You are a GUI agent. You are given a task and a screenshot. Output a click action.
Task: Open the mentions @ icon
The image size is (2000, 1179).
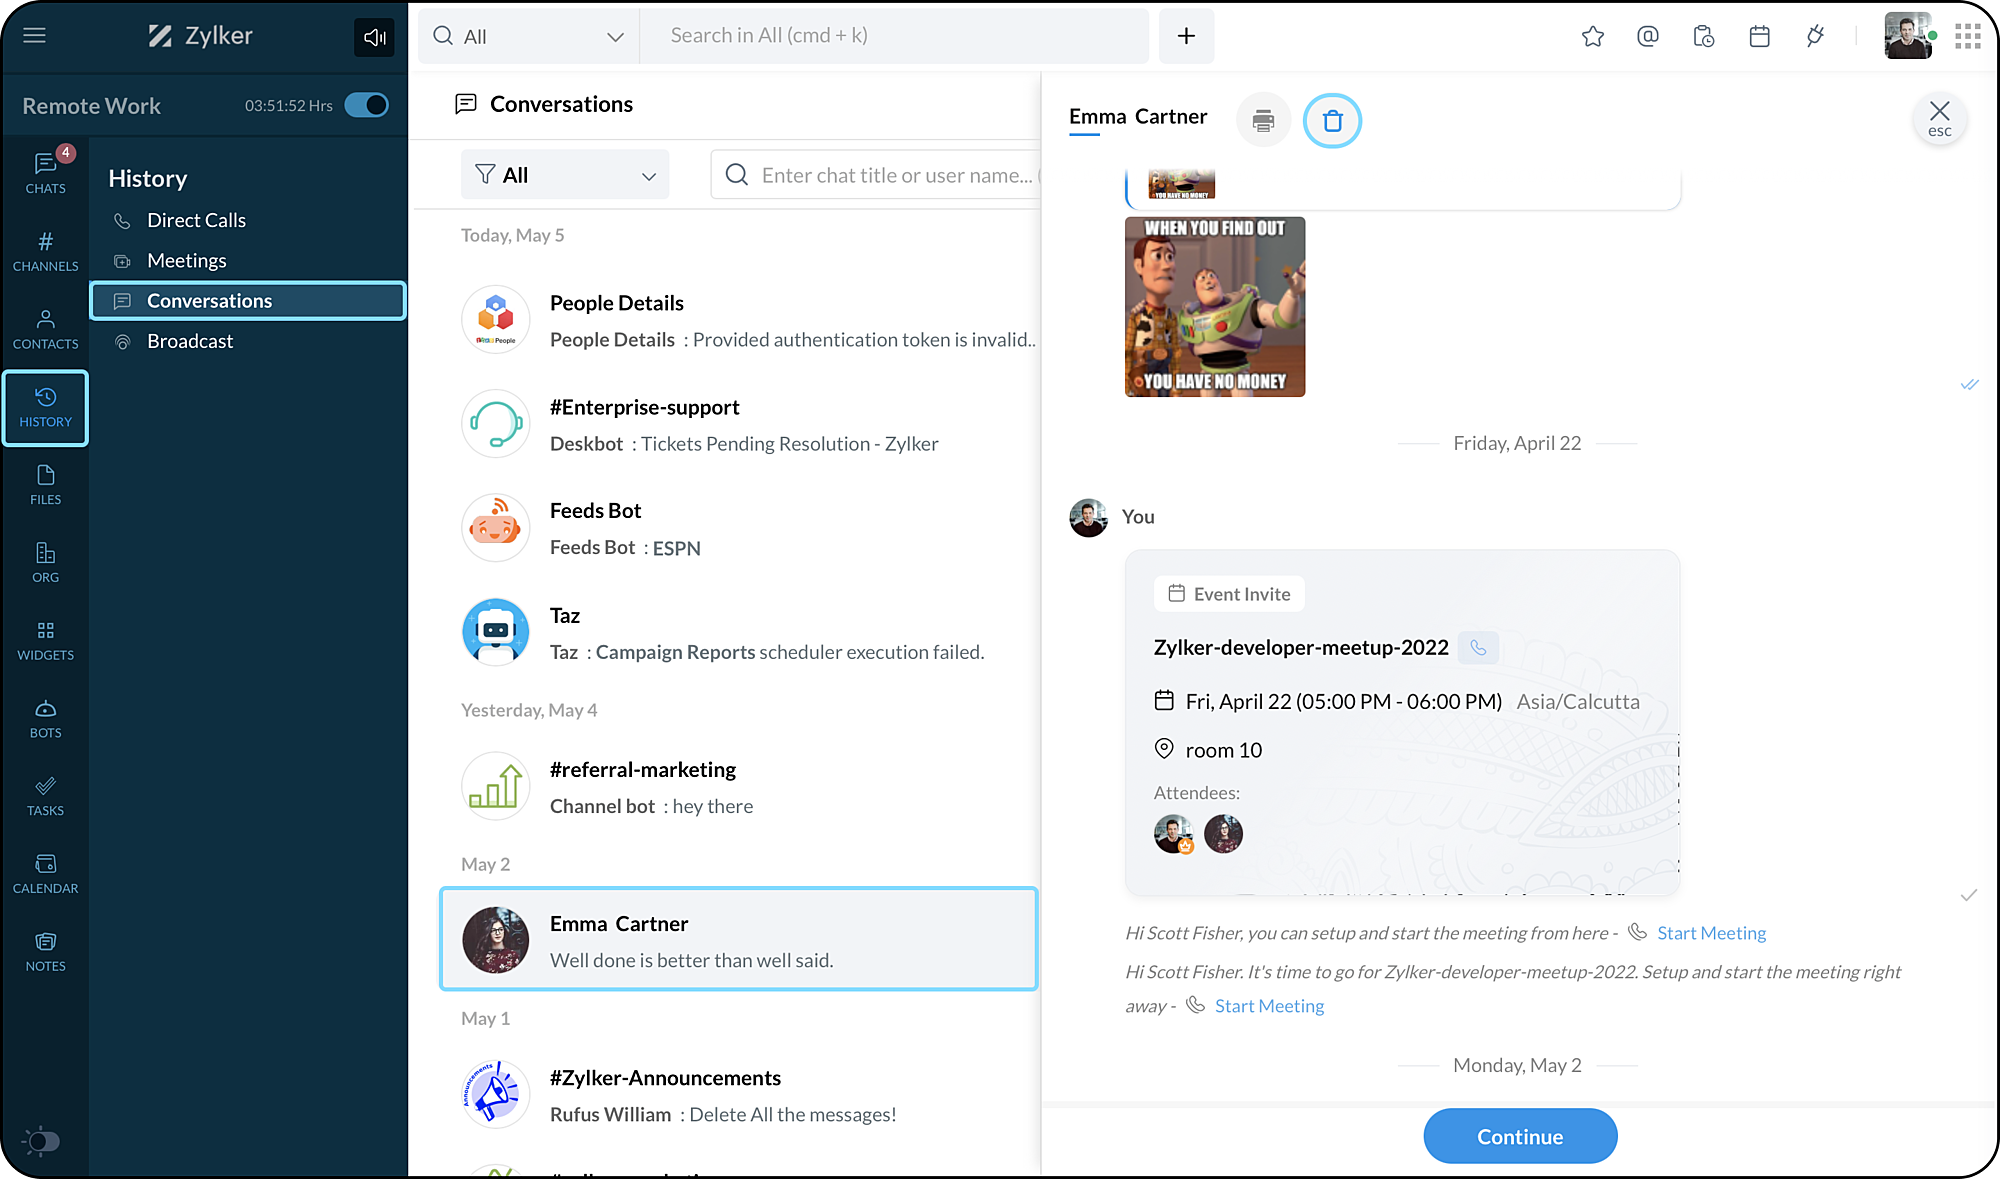(1648, 37)
